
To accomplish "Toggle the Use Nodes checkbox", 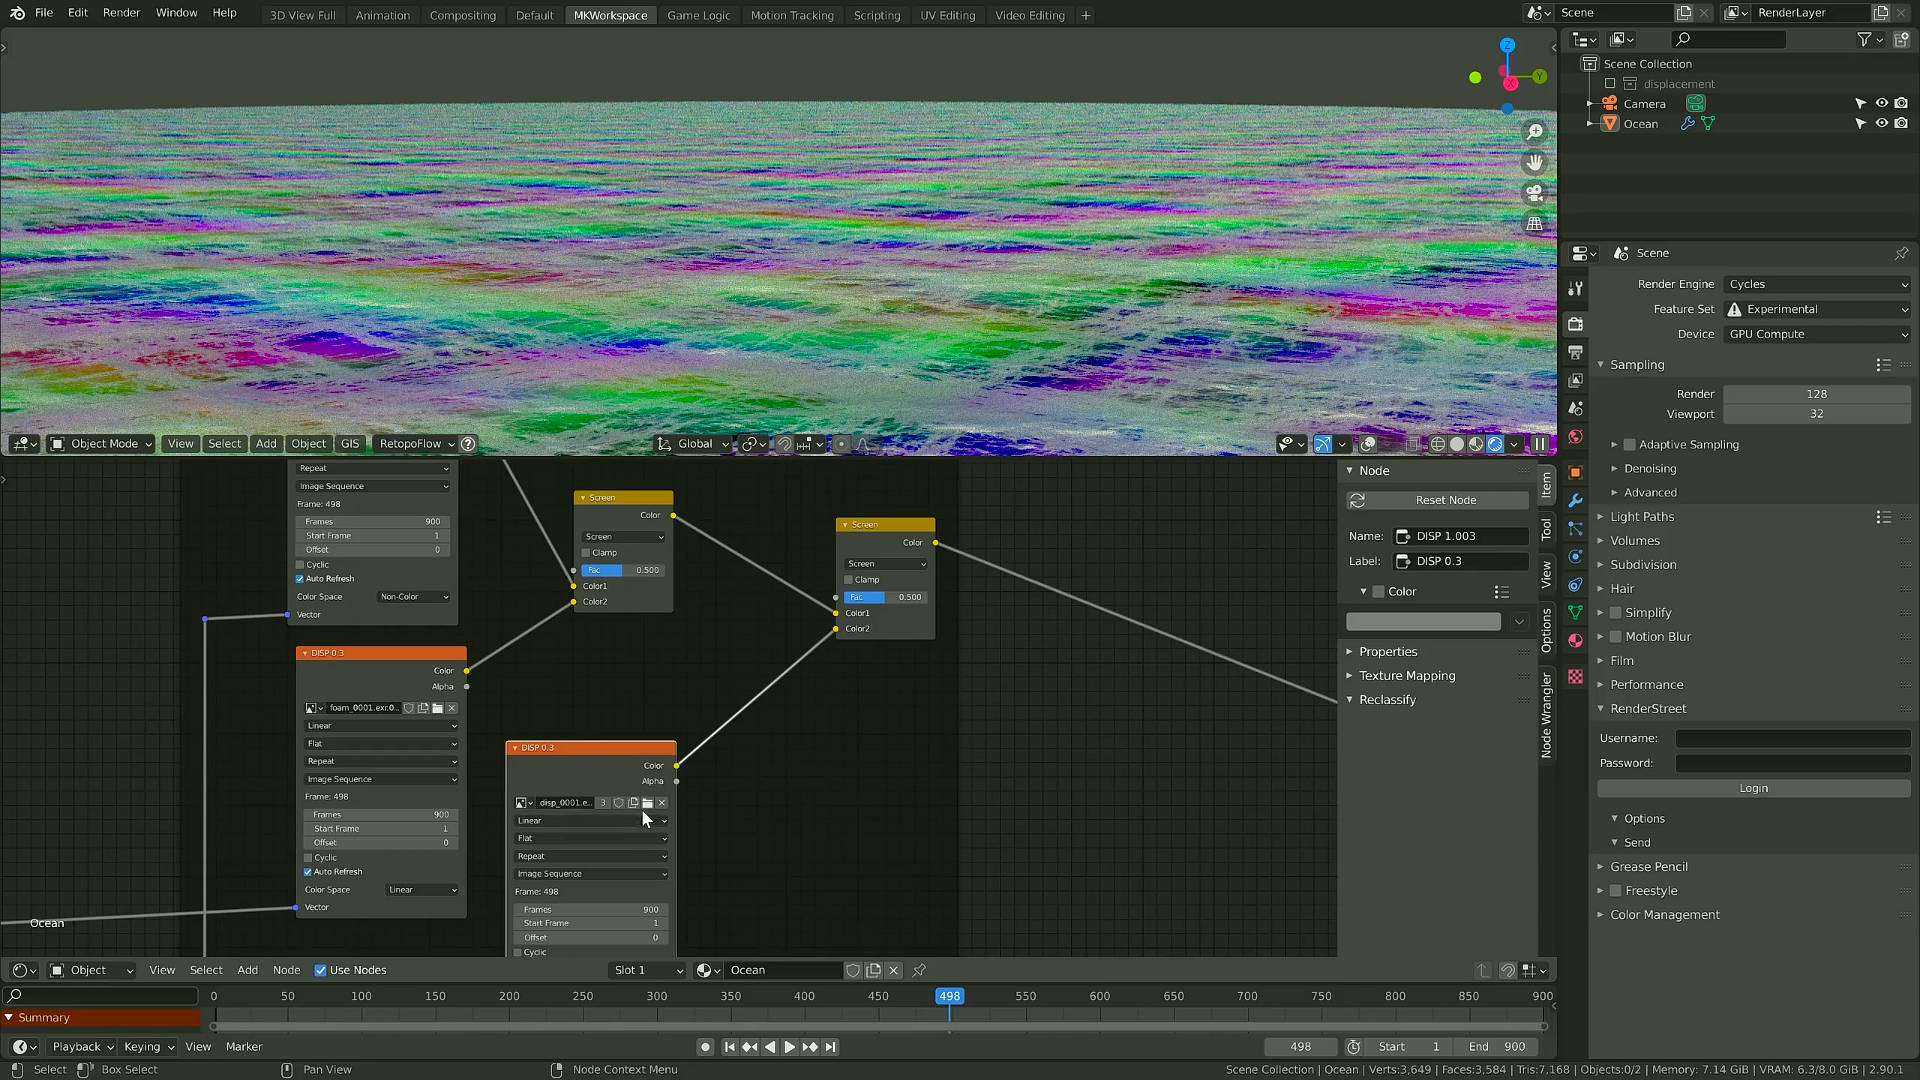I will click(x=320, y=970).
